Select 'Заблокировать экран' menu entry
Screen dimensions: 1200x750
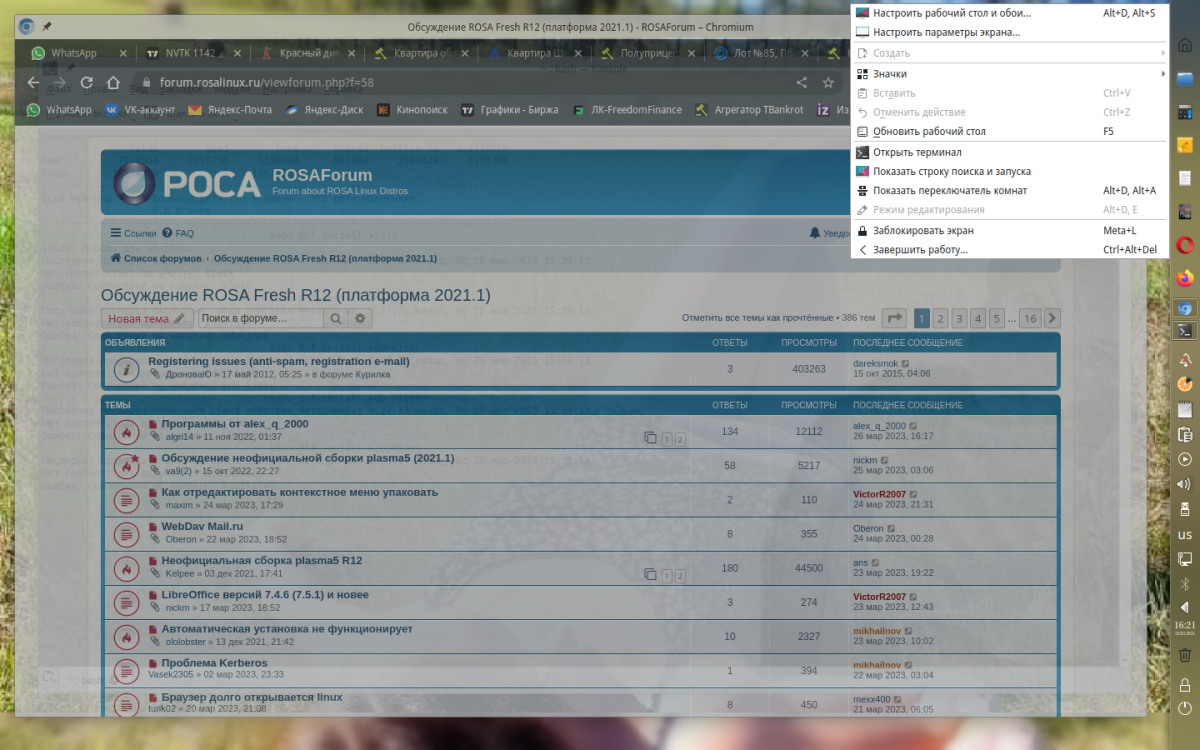tap(1008, 230)
